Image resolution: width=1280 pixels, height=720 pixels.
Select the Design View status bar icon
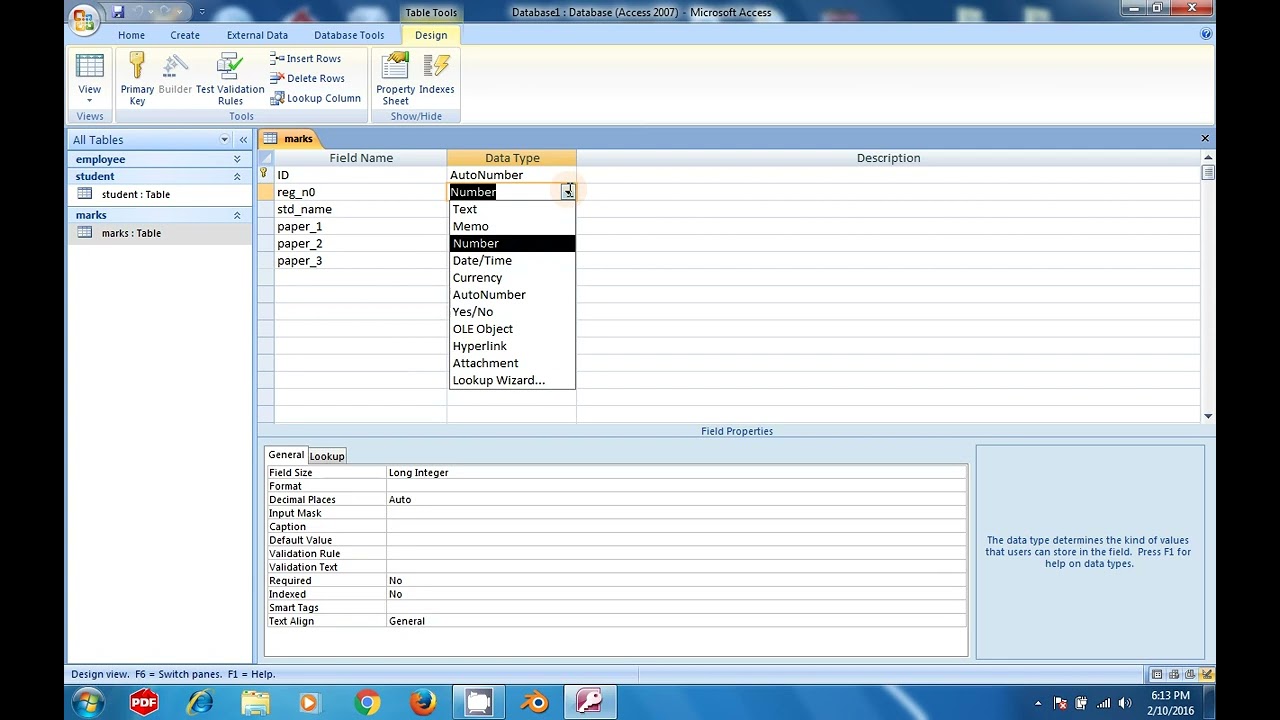[1206, 674]
